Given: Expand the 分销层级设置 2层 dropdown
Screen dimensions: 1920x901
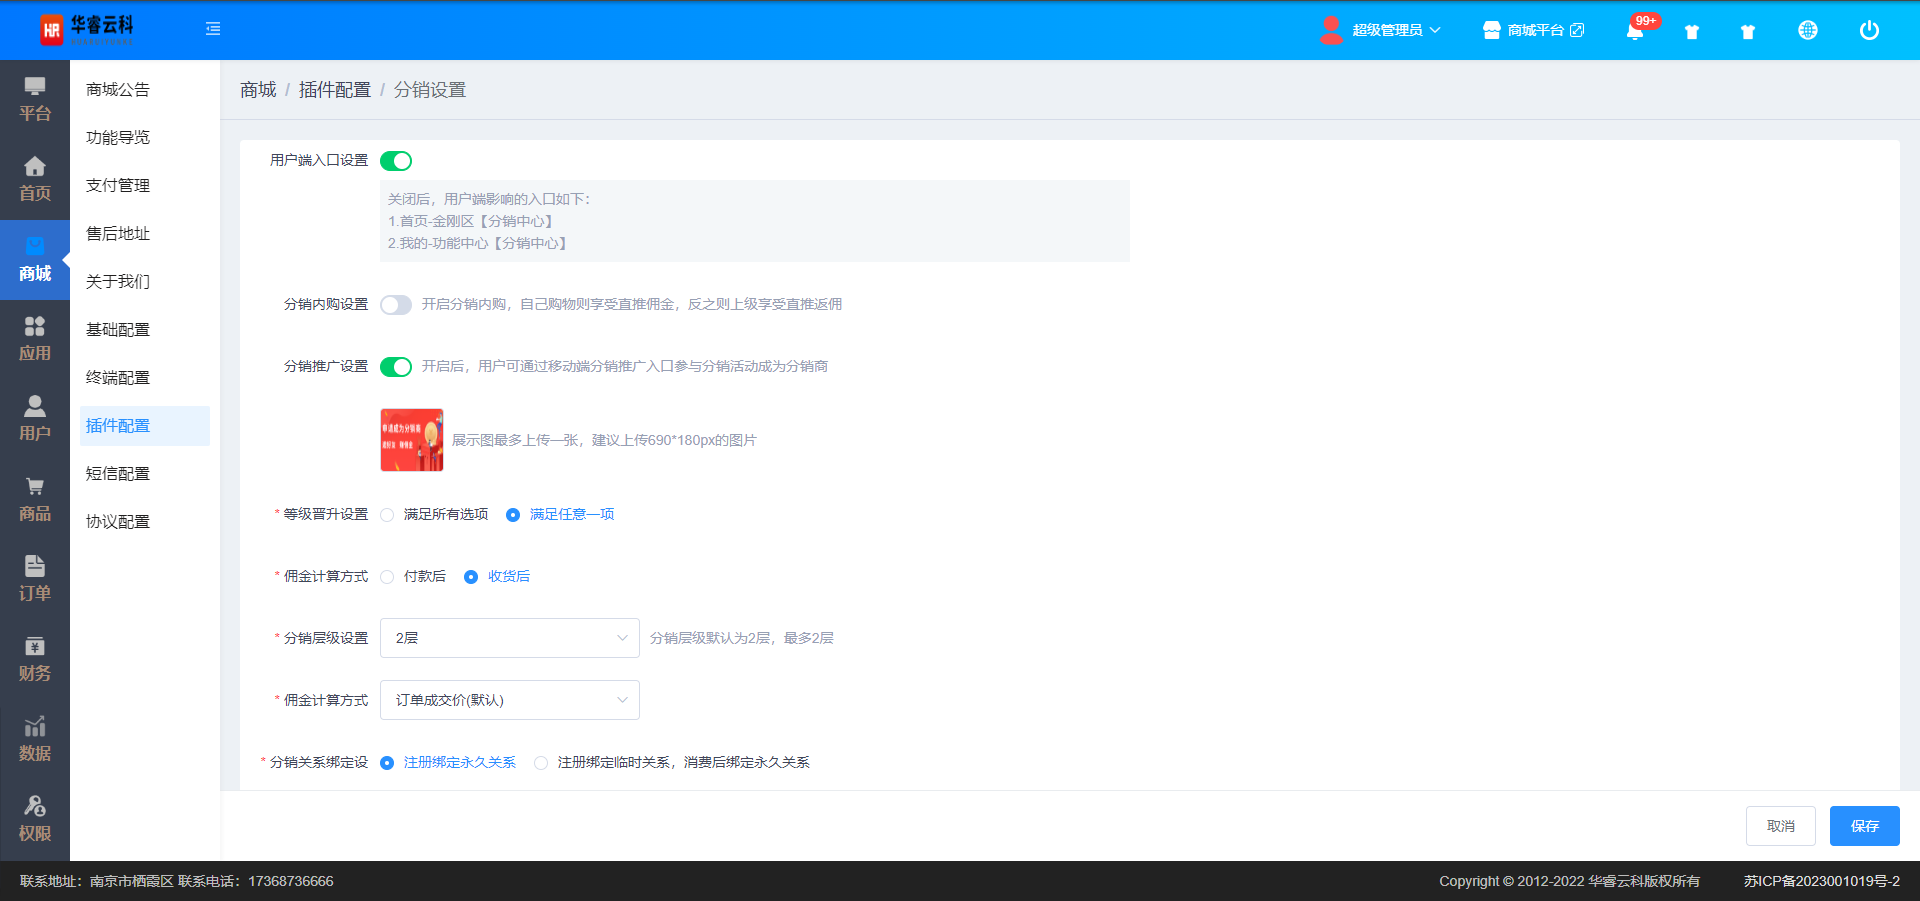Looking at the screenshot, I should coord(509,638).
